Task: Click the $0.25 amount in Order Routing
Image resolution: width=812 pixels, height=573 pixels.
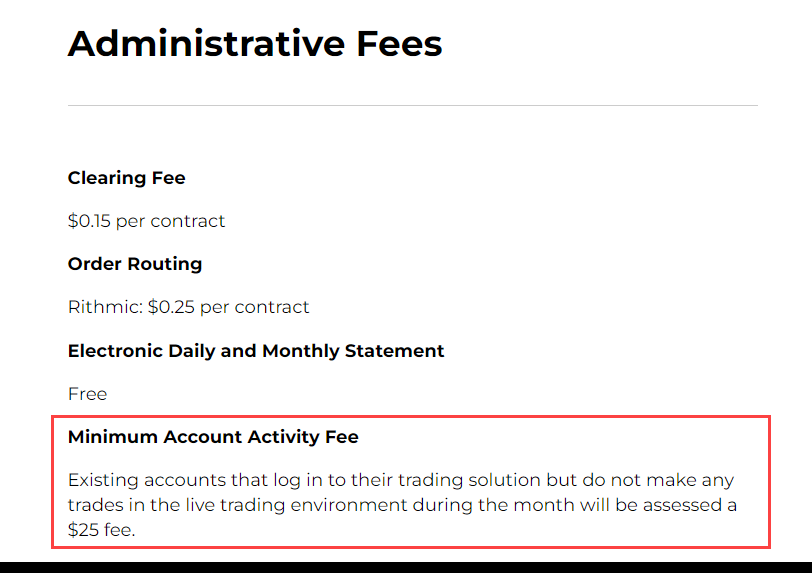Action: tap(171, 307)
